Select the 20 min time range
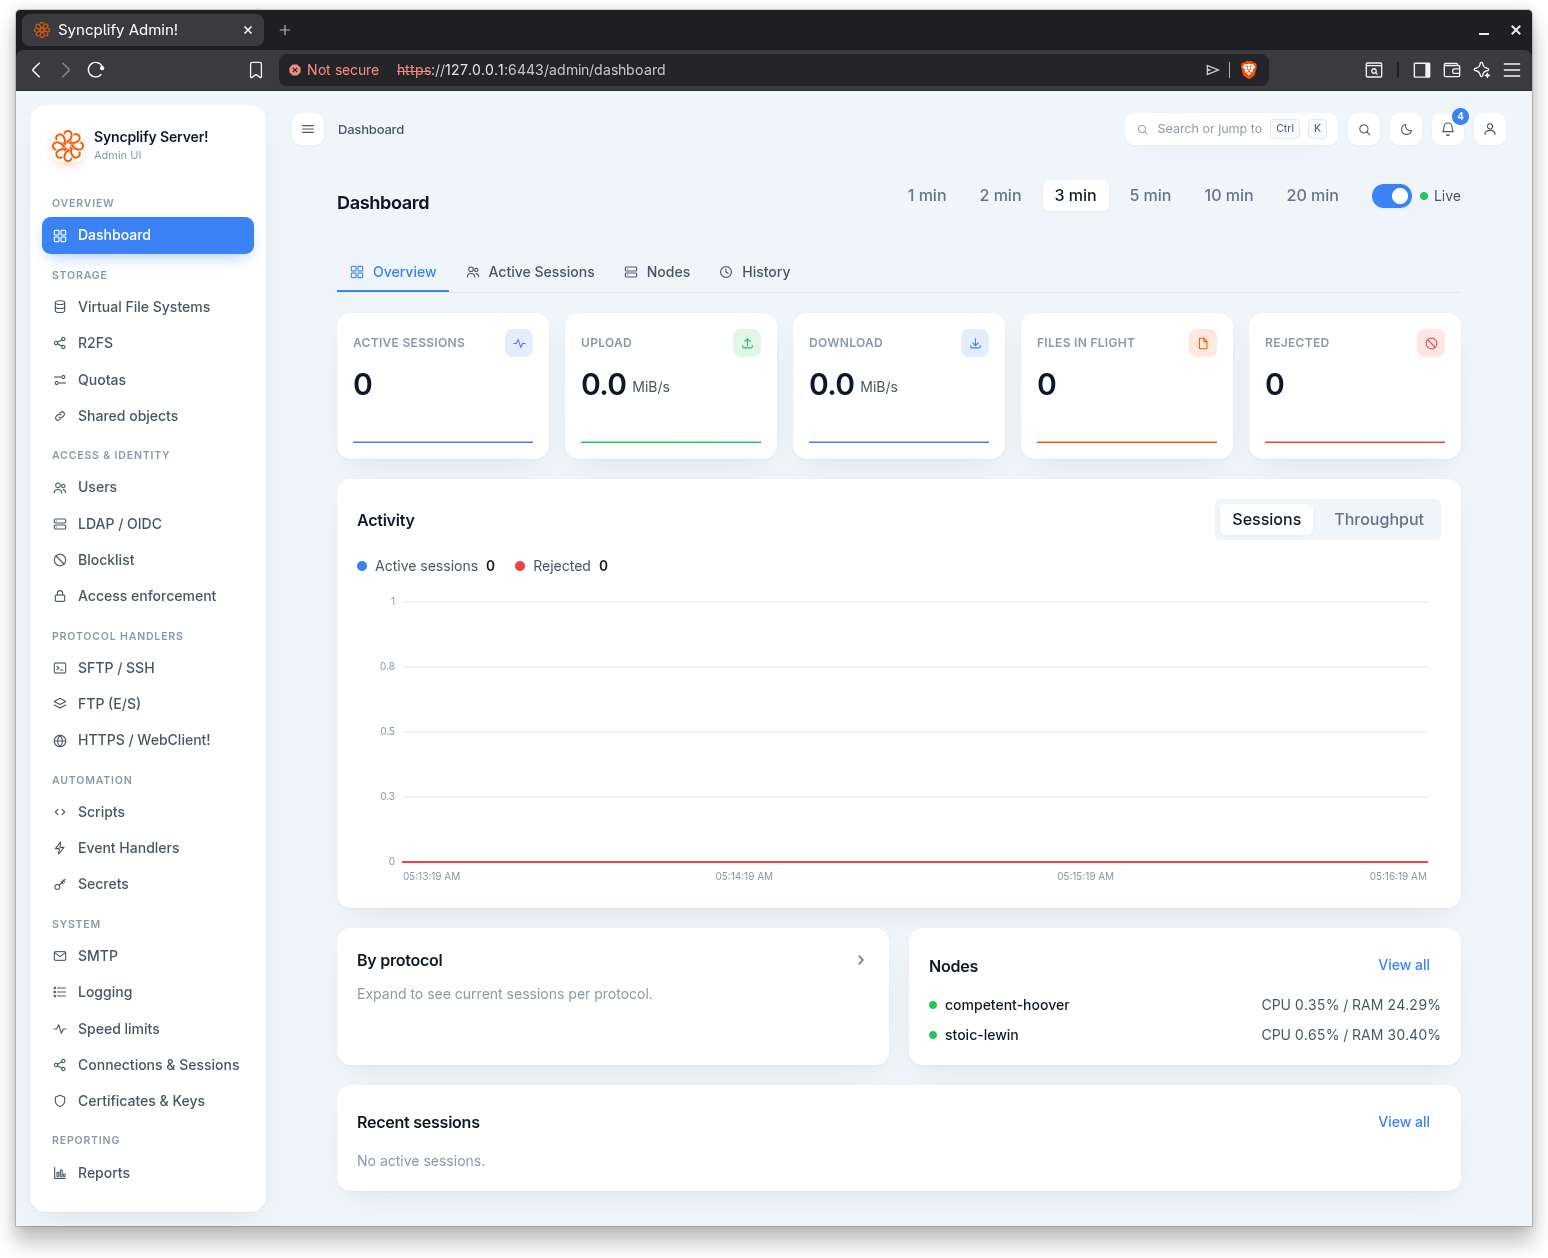 click(x=1312, y=196)
